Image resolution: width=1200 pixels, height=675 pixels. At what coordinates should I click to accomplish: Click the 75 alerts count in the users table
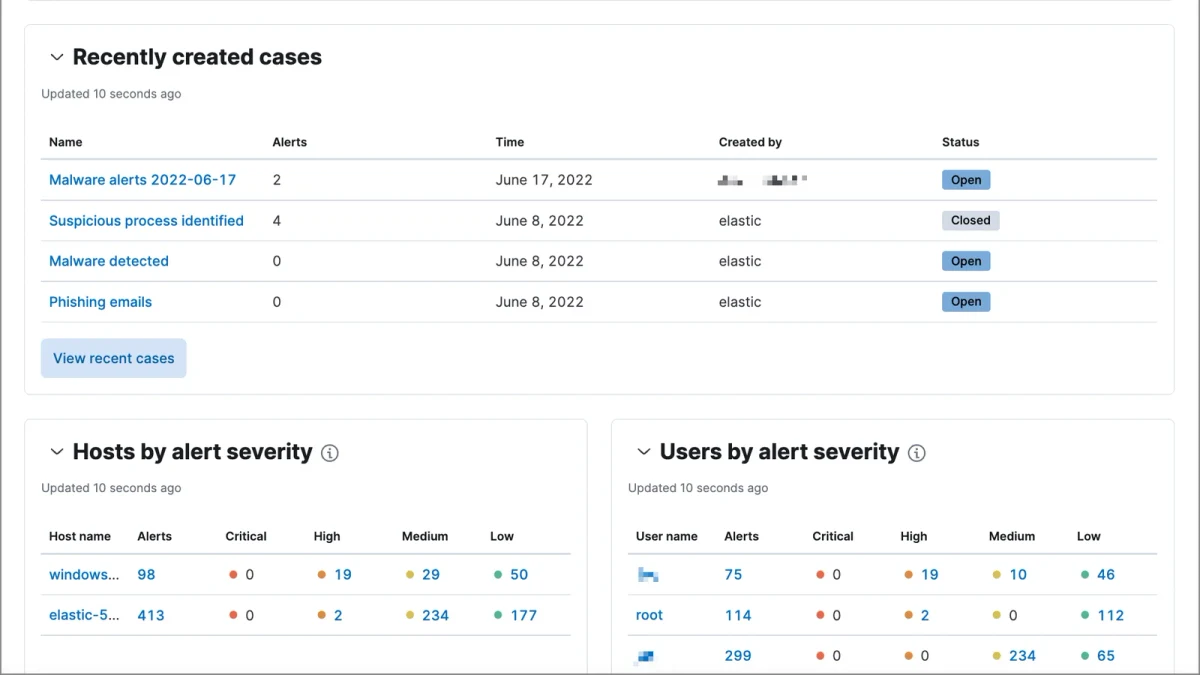pyautogui.click(x=734, y=575)
